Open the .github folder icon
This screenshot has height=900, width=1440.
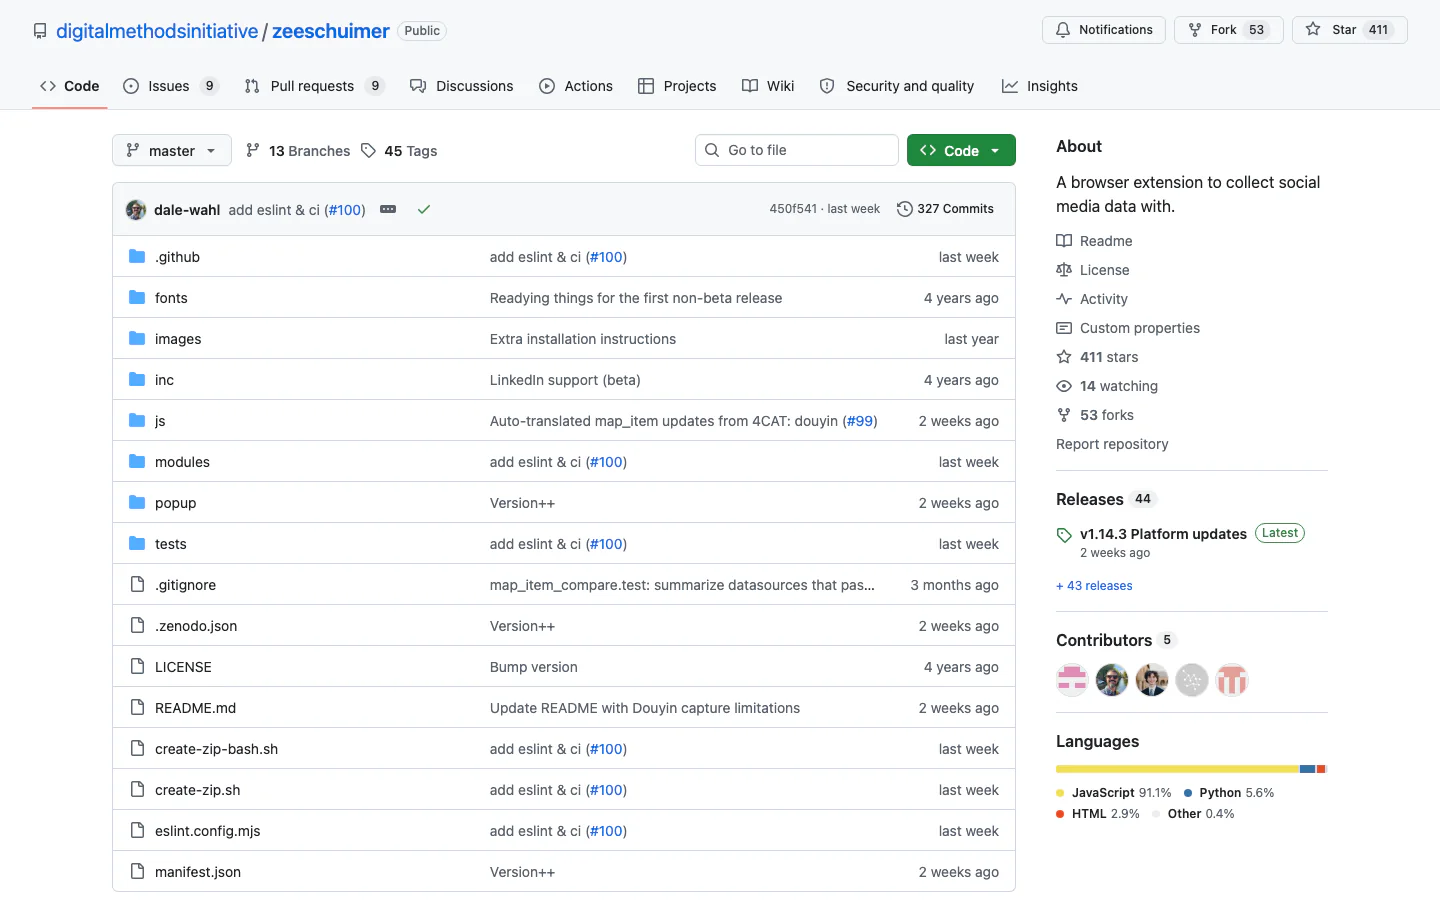pos(137,257)
